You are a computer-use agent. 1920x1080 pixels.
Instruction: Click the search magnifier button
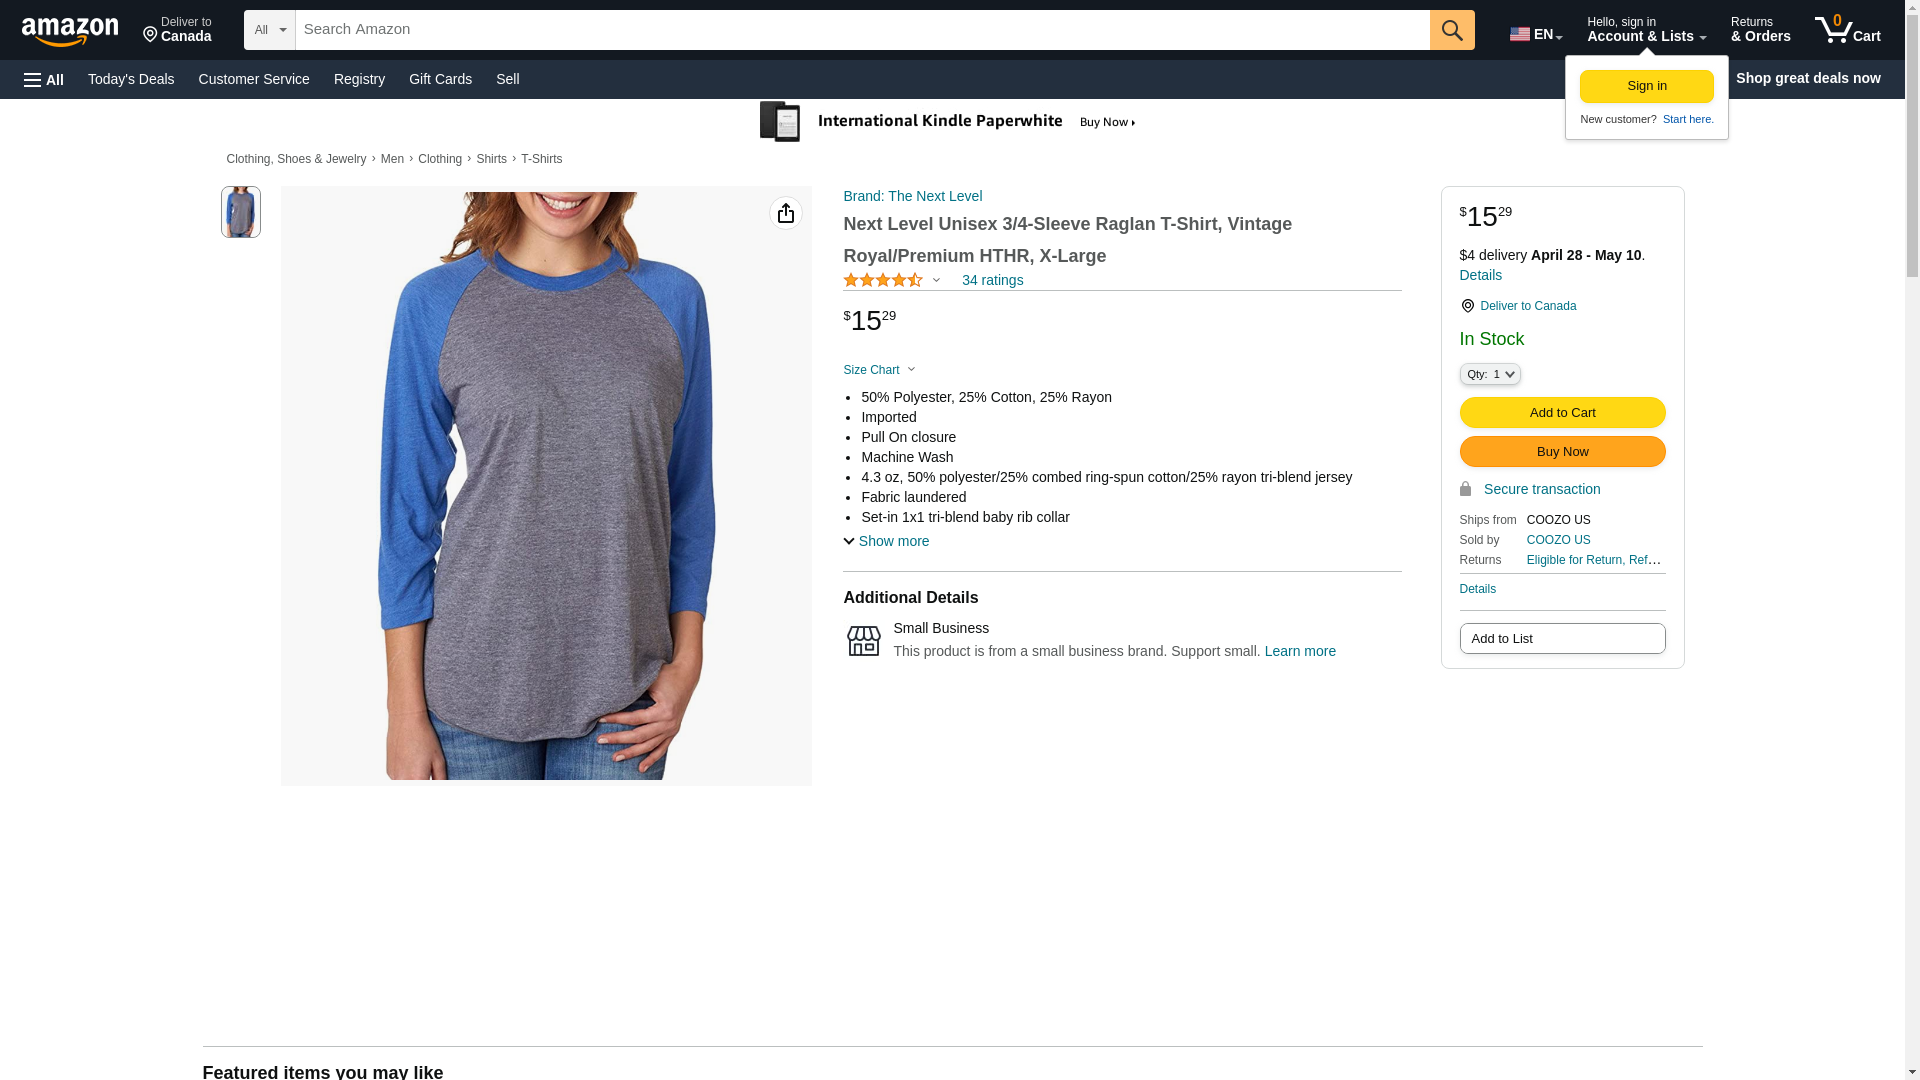click(x=1452, y=30)
